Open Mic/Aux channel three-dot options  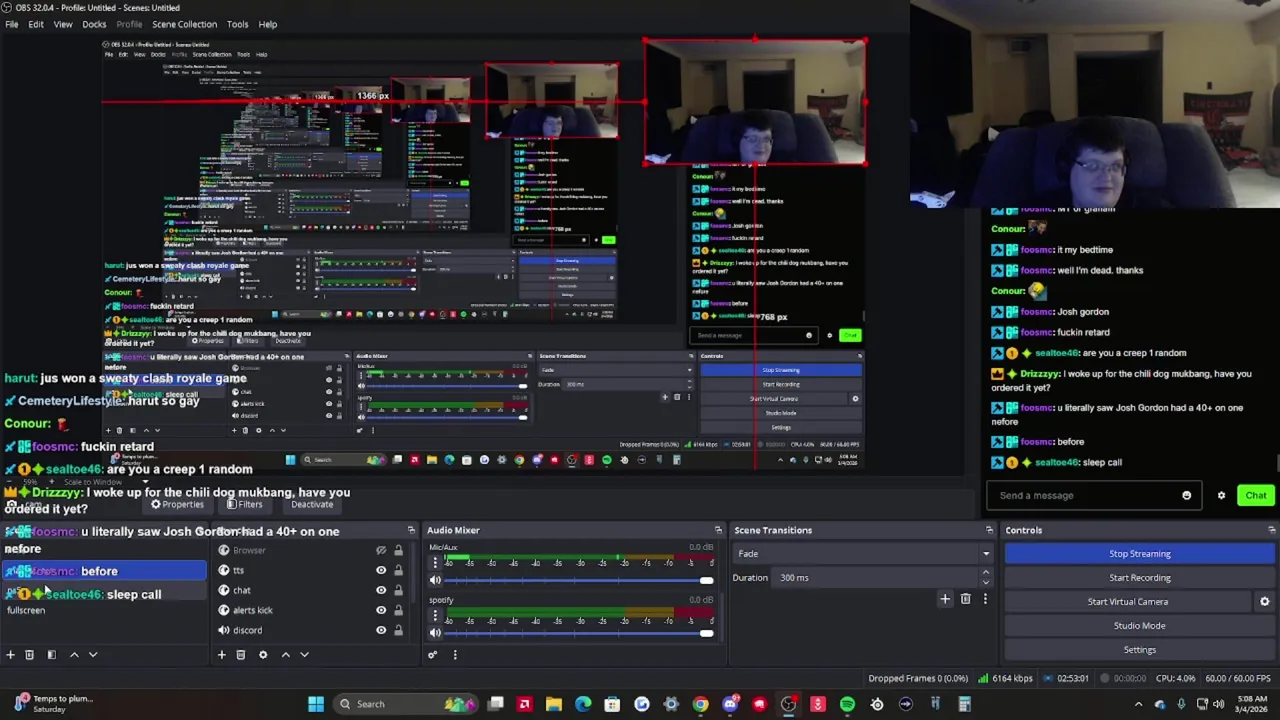(x=435, y=563)
